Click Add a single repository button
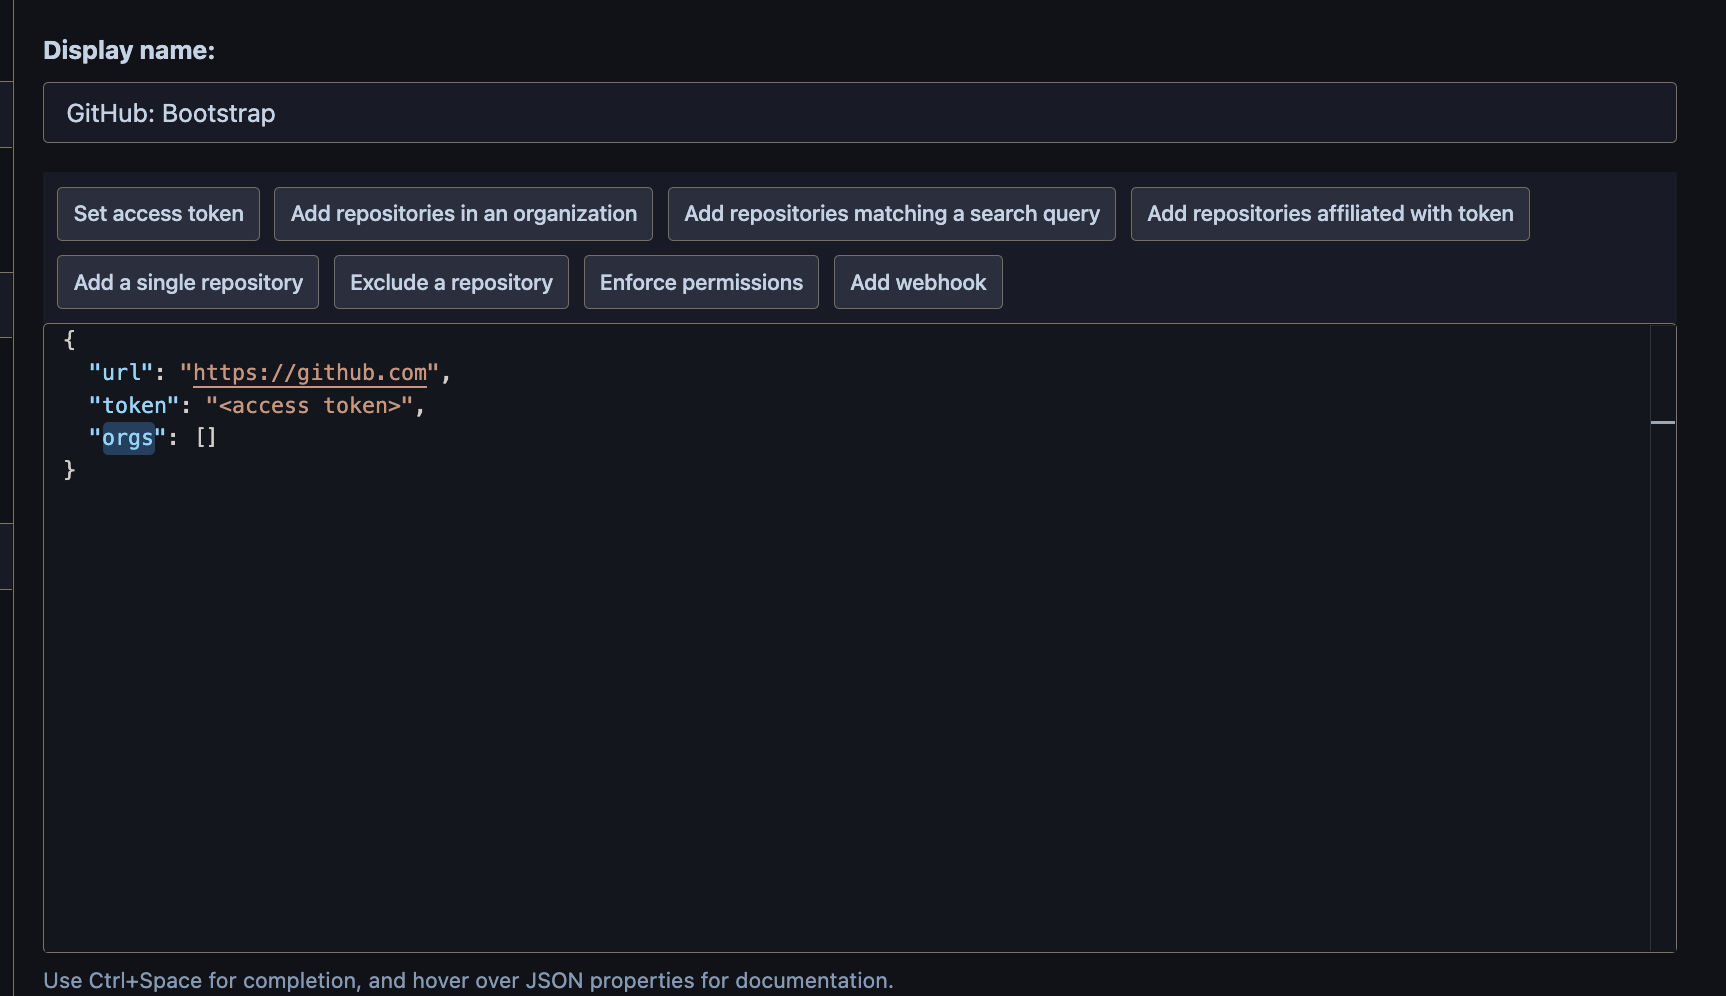 click(188, 282)
